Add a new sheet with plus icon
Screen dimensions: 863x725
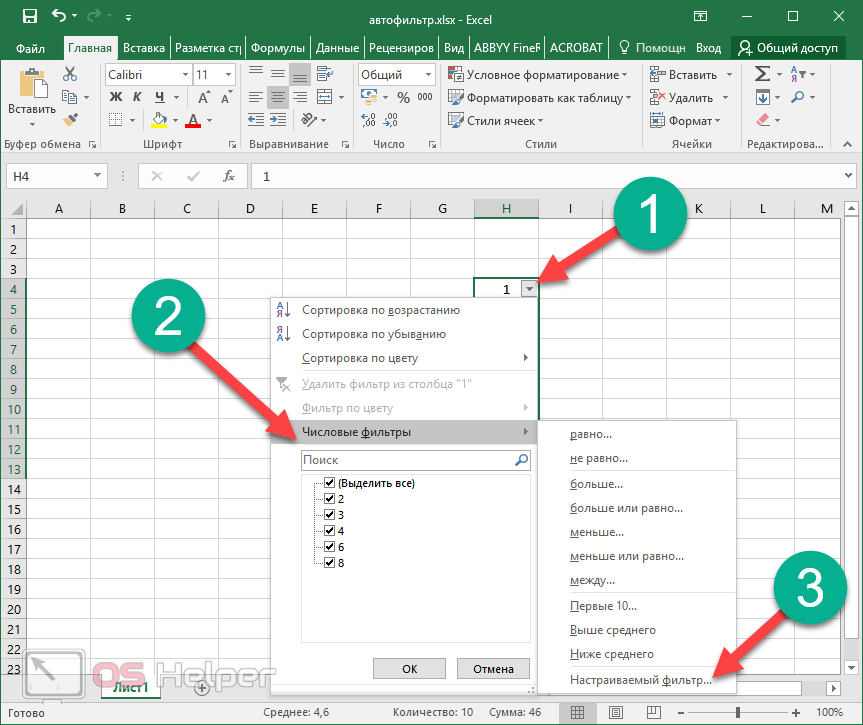(202, 687)
